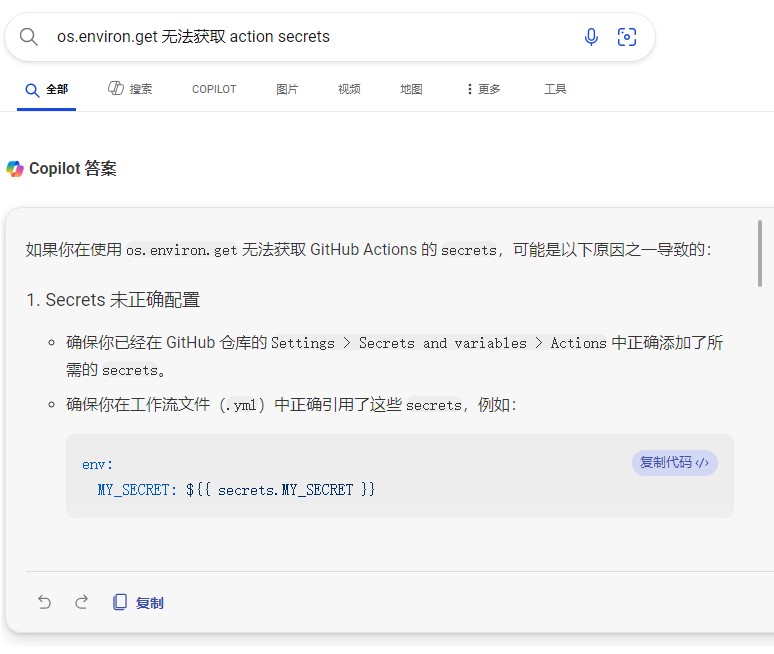The width and height of the screenshot is (774, 654).
Task: Start voice search with microphone icon
Action: coord(591,37)
